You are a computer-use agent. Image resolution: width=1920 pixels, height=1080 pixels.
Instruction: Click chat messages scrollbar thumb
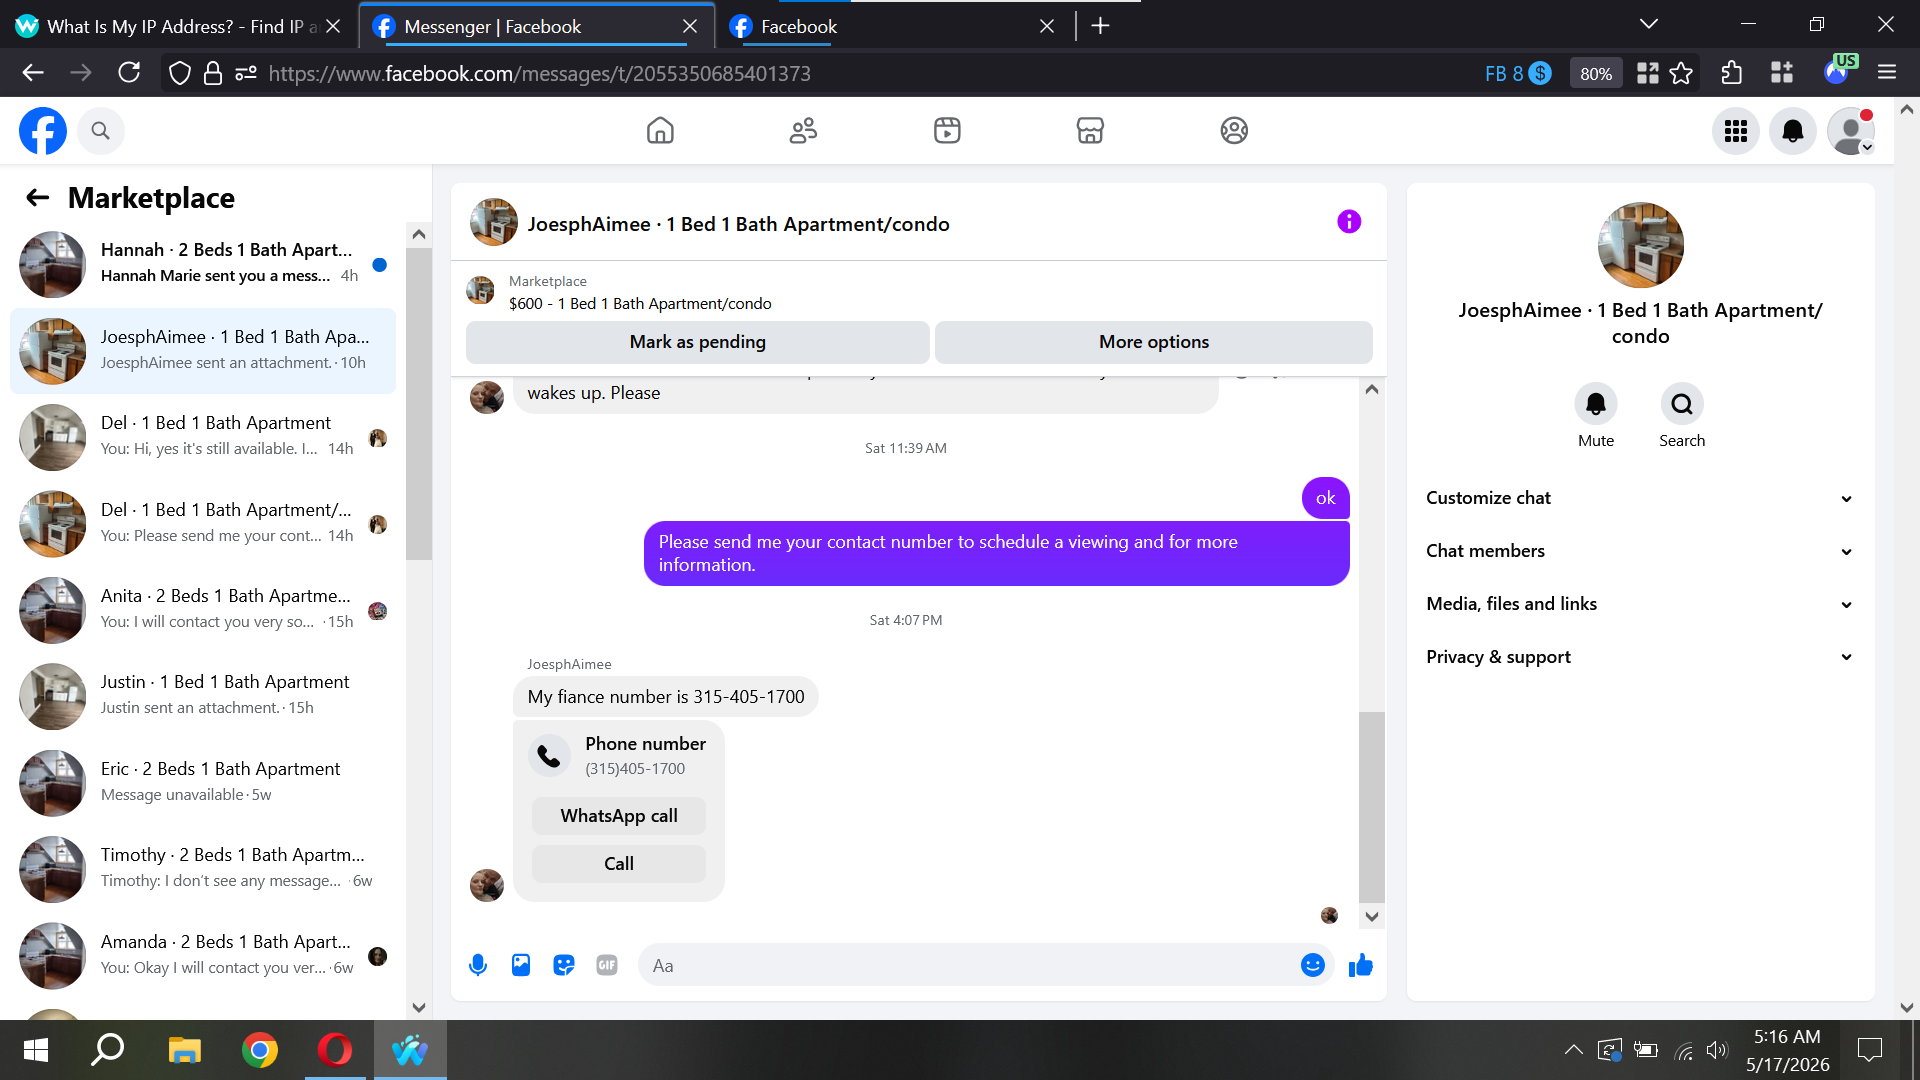(x=1372, y=807)
